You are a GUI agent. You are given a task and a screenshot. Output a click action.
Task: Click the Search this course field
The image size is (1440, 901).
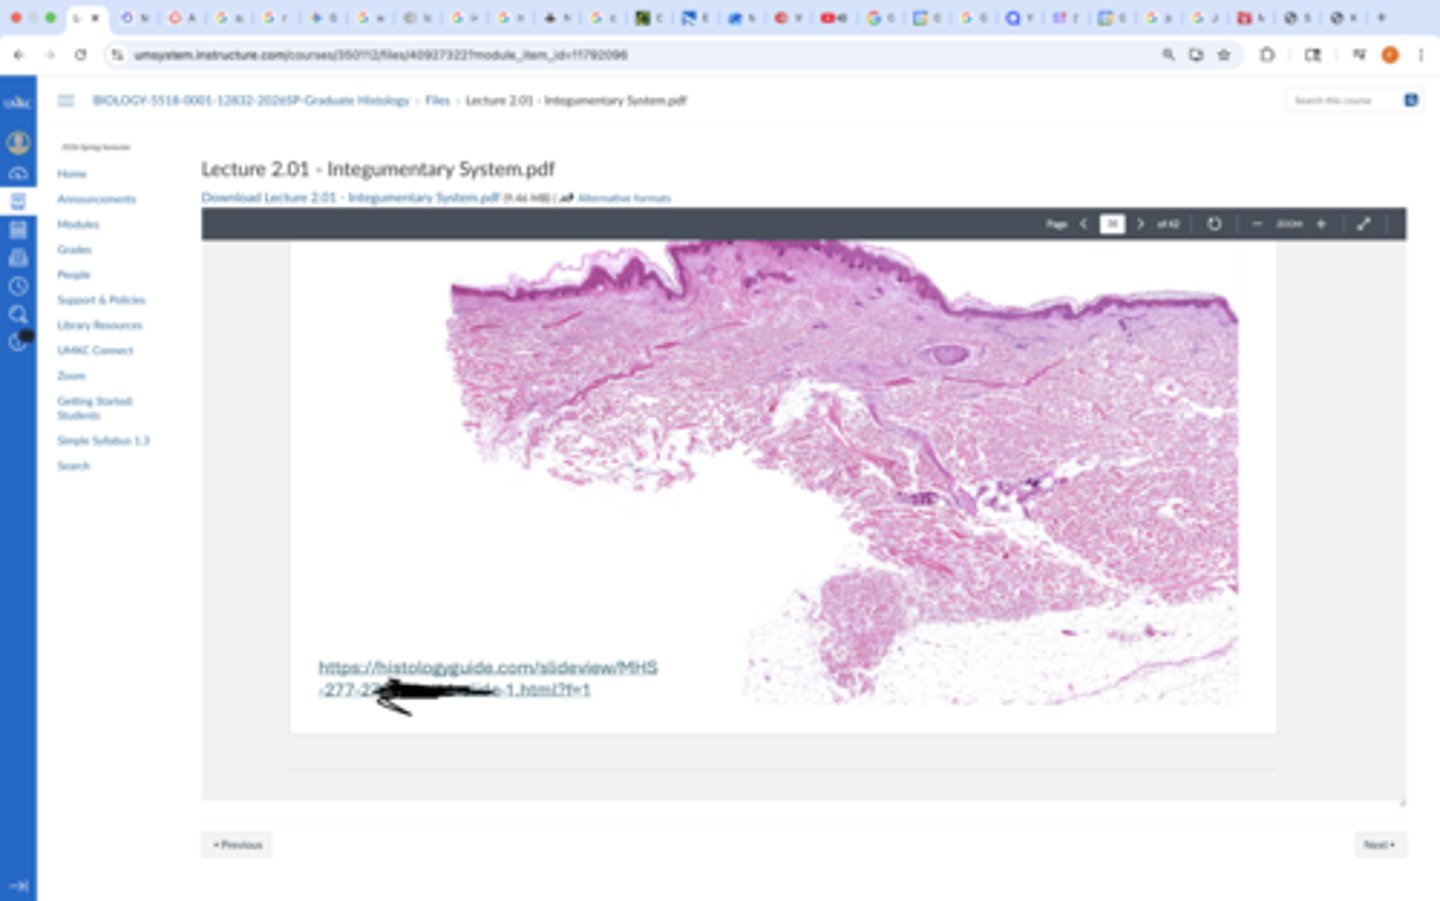click(x=1340, y=100)
